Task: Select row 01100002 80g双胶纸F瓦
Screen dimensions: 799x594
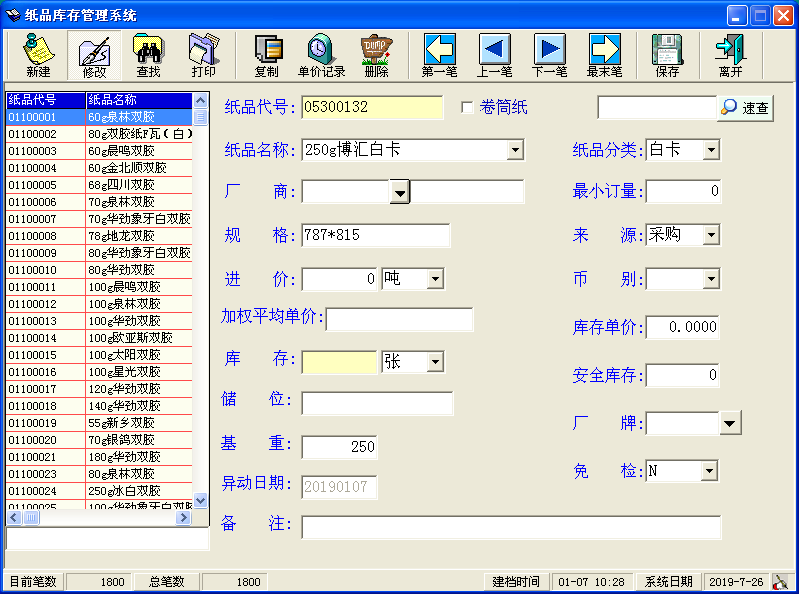Action: point(99,134)
